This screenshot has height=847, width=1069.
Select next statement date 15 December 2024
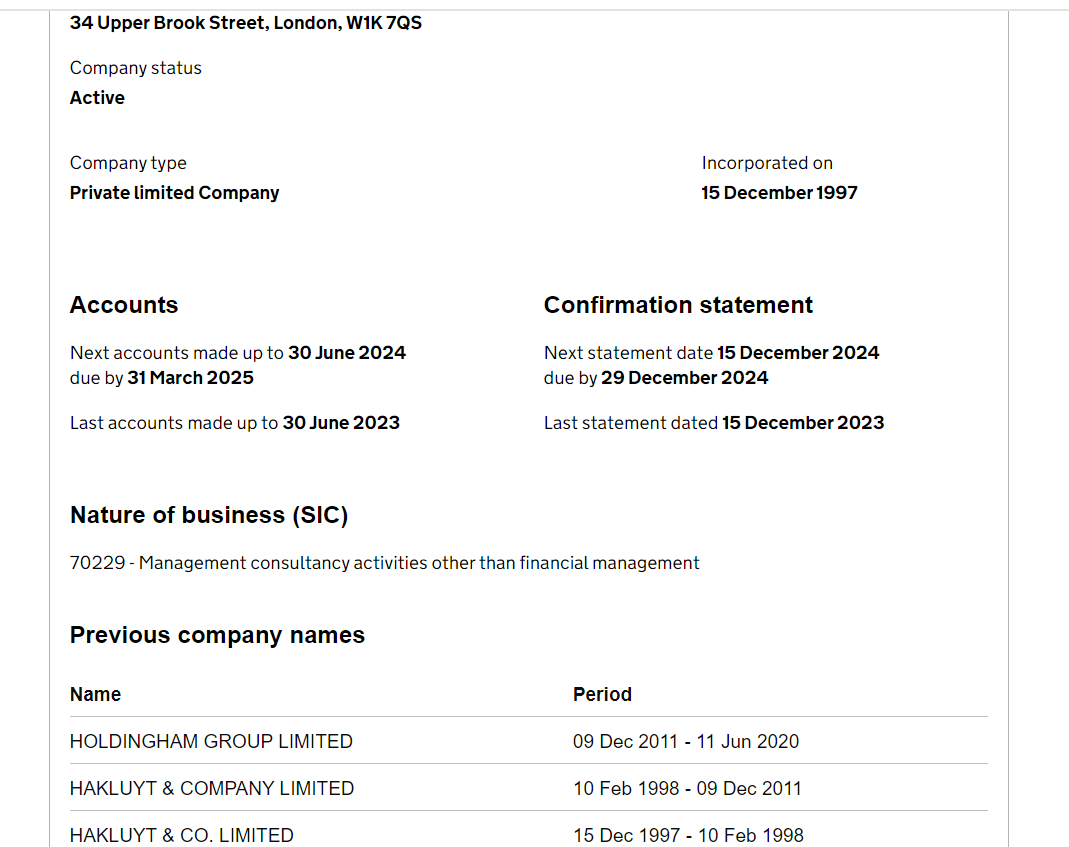click(x=798, y=353)
